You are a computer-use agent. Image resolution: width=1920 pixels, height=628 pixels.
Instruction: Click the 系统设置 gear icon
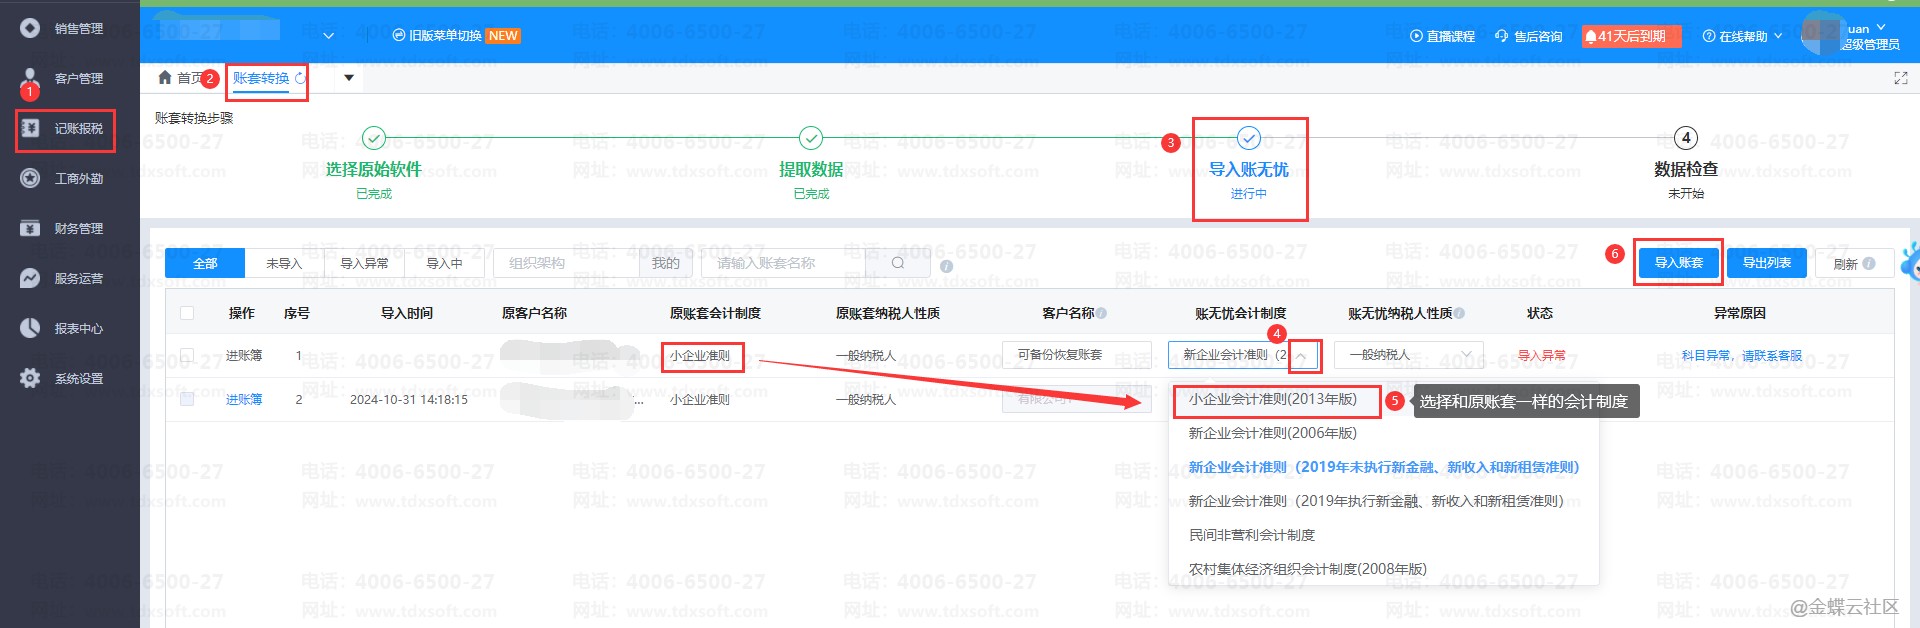(30, 378)
